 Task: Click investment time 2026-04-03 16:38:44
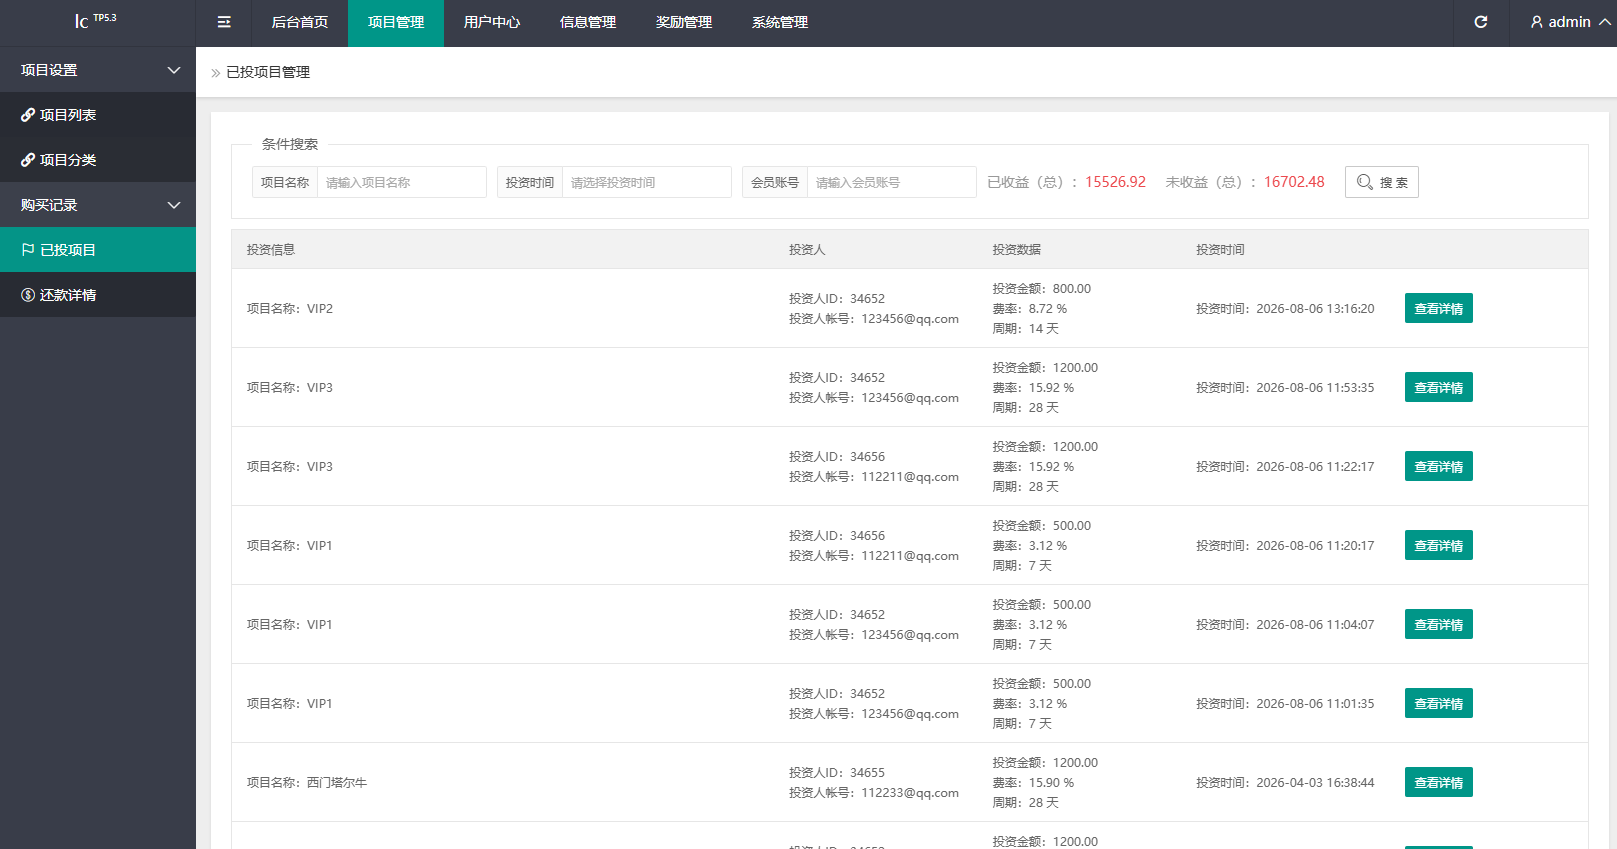1315,783
